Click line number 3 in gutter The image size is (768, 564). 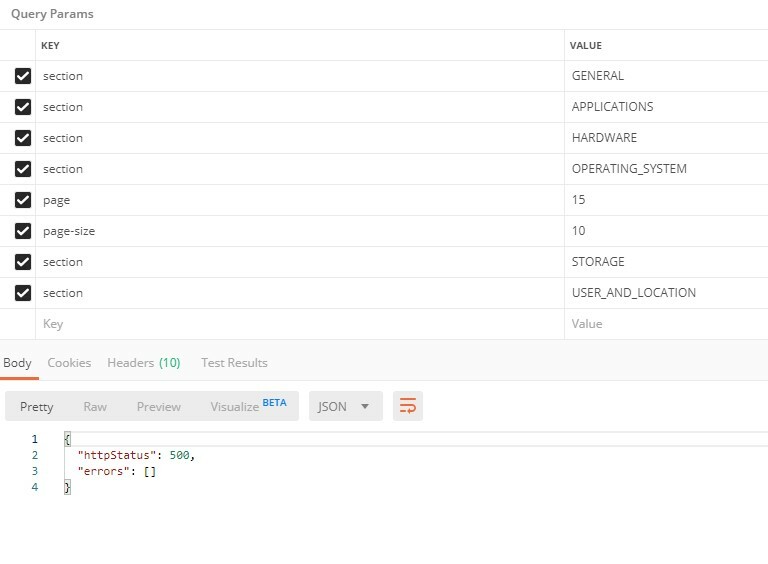coord(35,471)
